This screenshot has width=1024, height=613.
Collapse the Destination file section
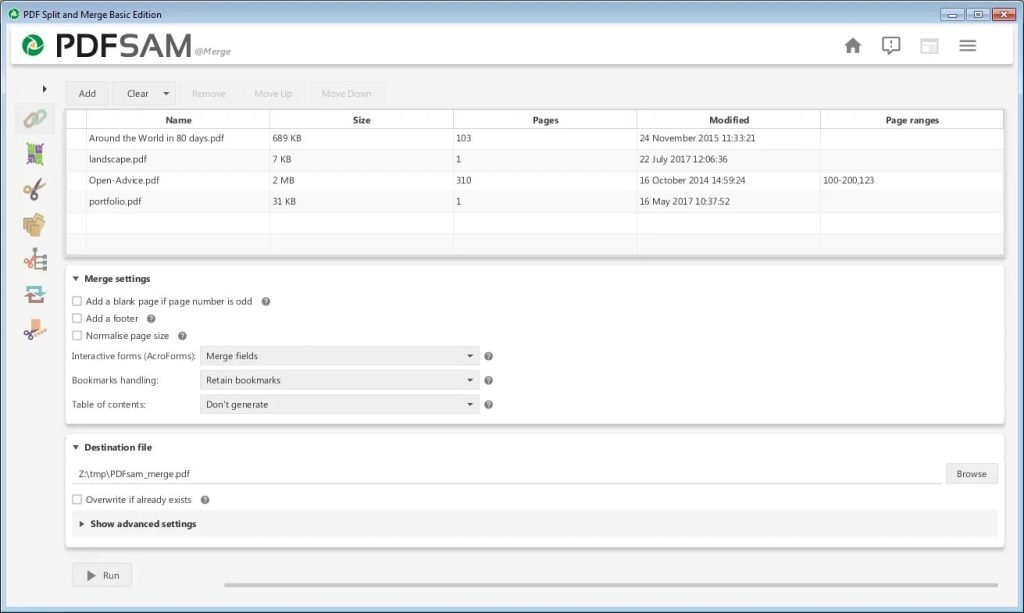pyautogui.click(x=76, y=447)
